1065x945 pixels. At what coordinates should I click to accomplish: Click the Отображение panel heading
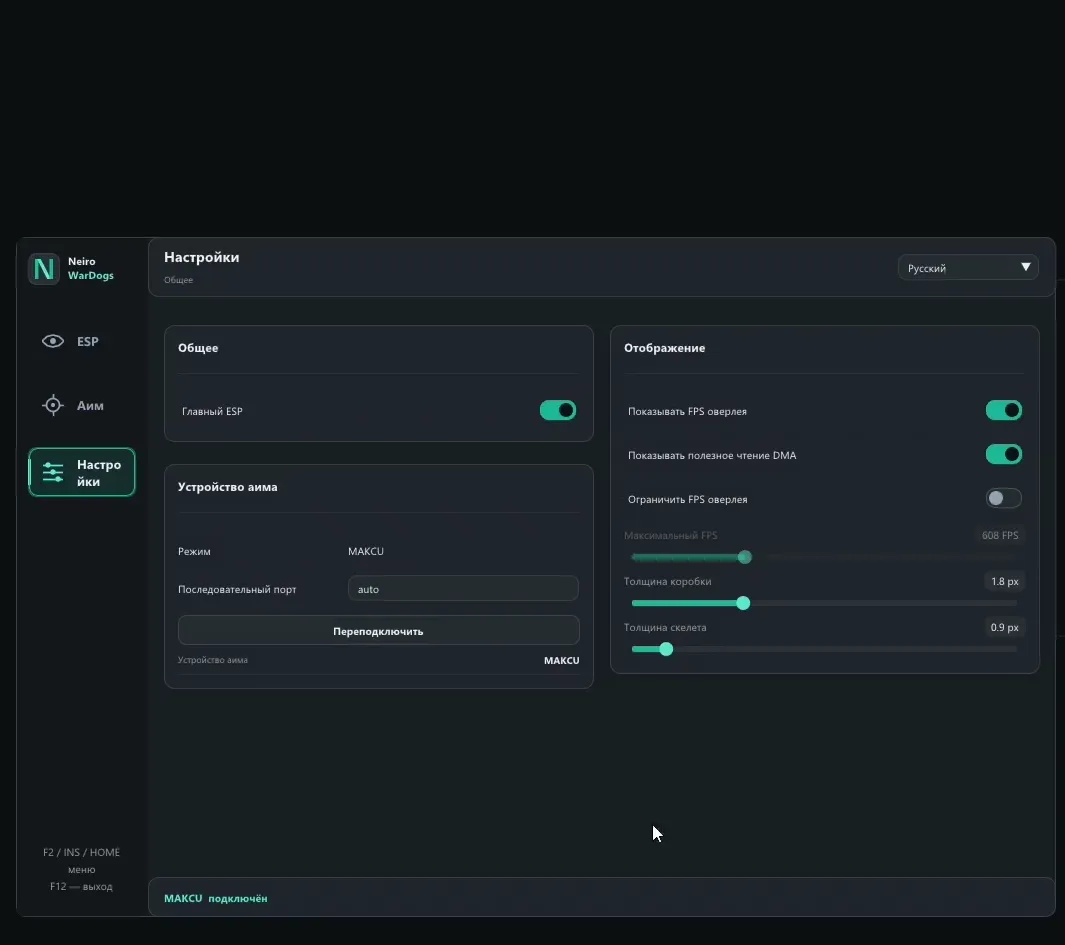point(664,348)
